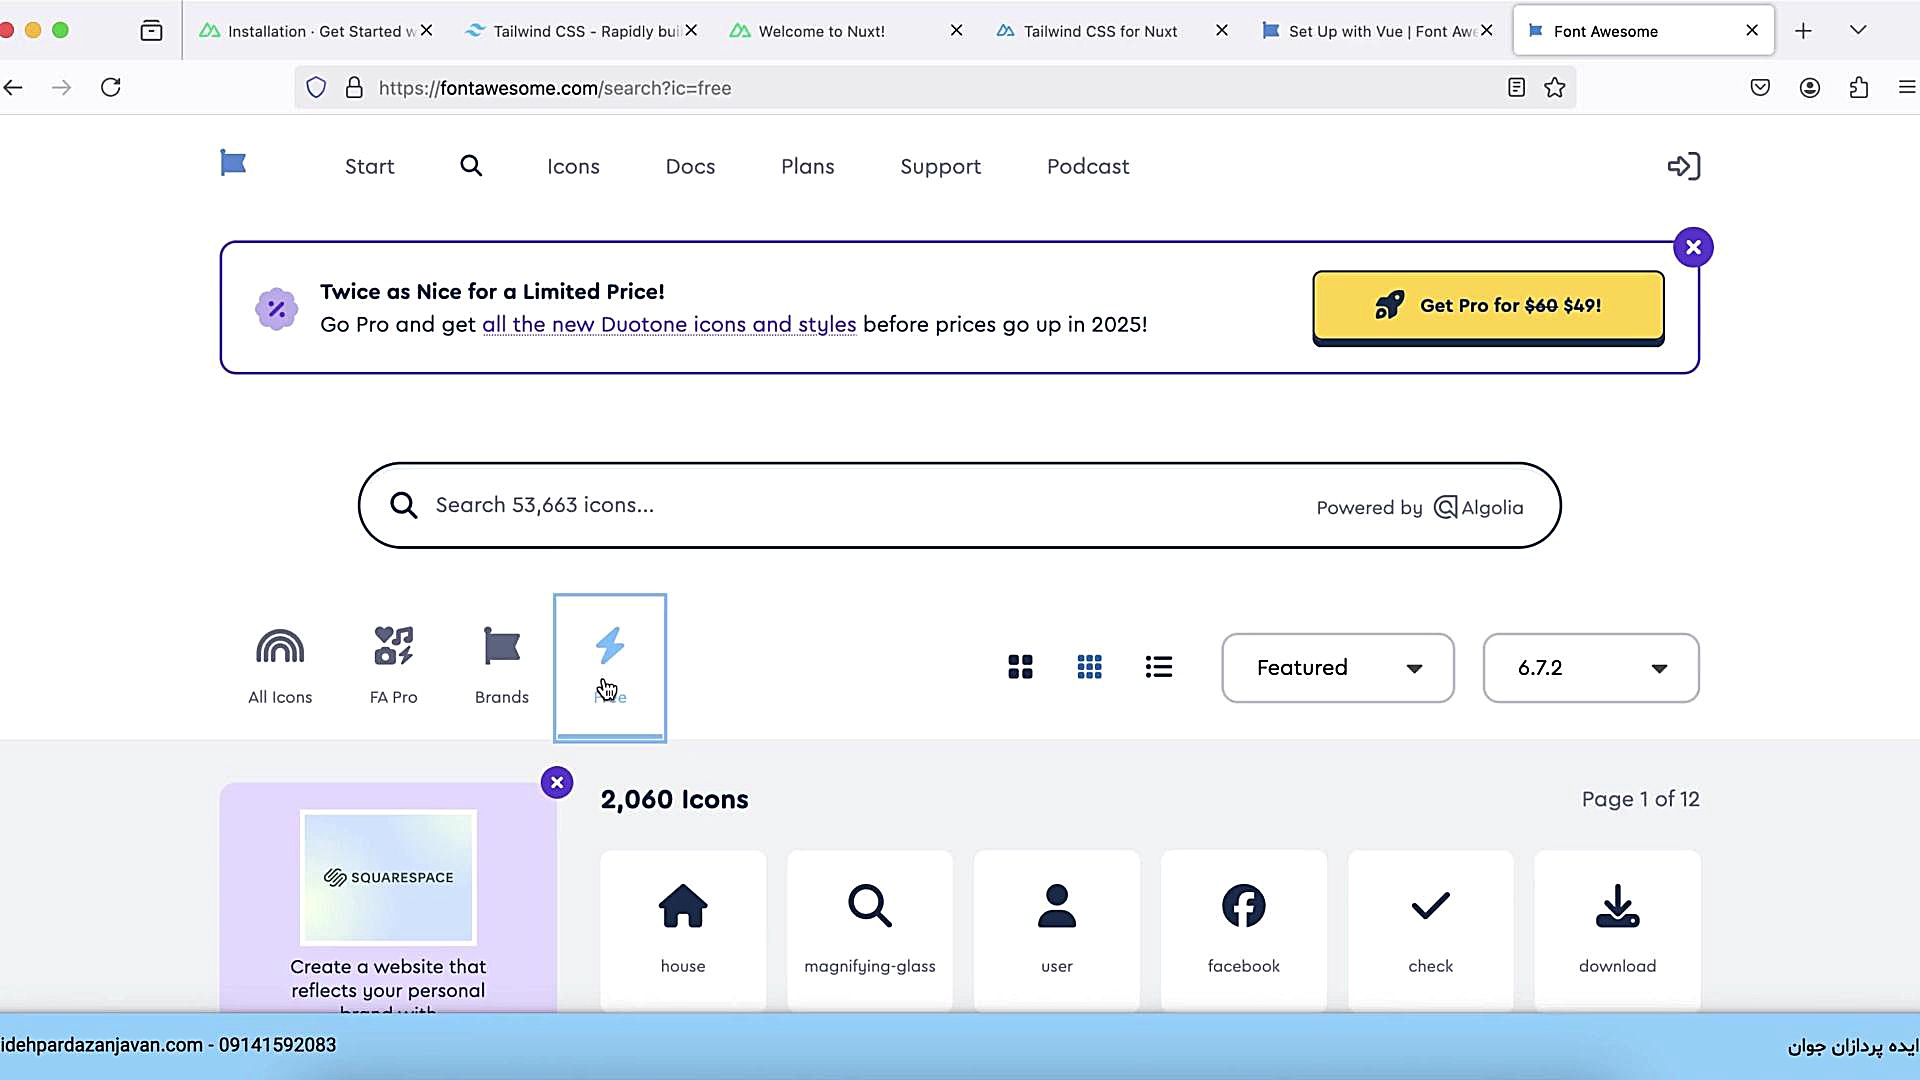Open the facebook icon card

tap(1244, 930)
